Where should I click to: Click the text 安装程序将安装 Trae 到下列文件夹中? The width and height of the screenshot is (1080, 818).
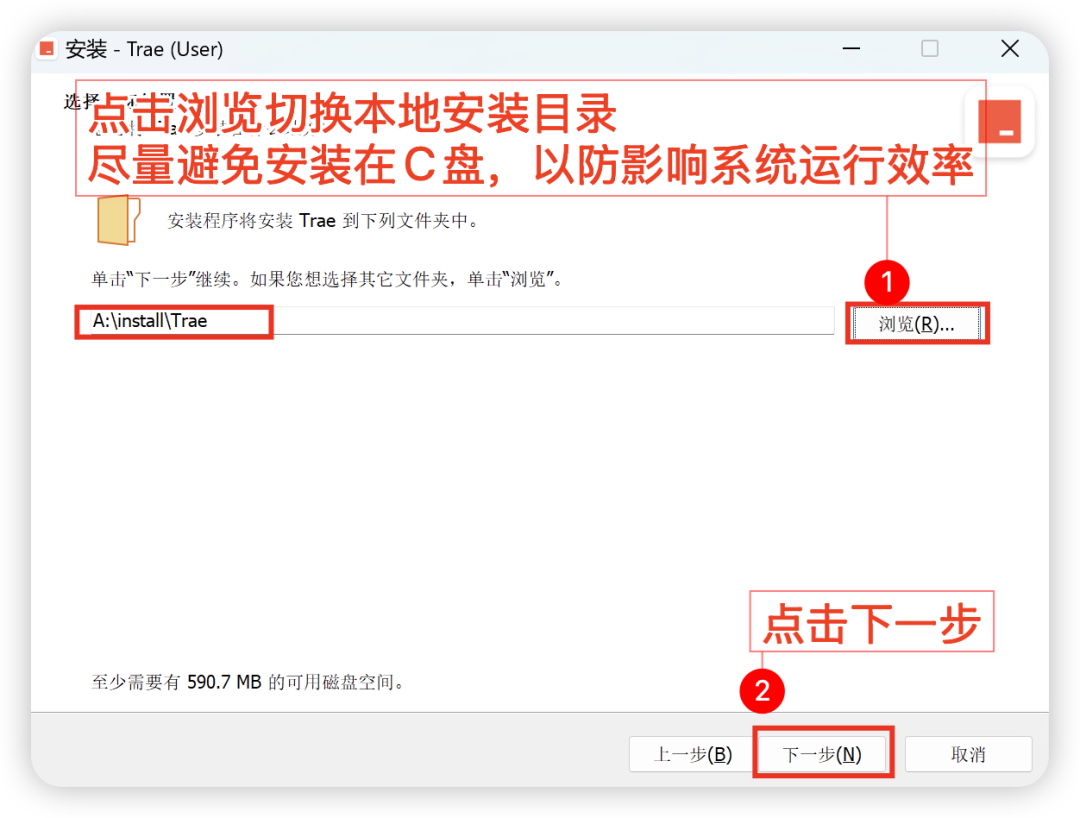[323, 221]
